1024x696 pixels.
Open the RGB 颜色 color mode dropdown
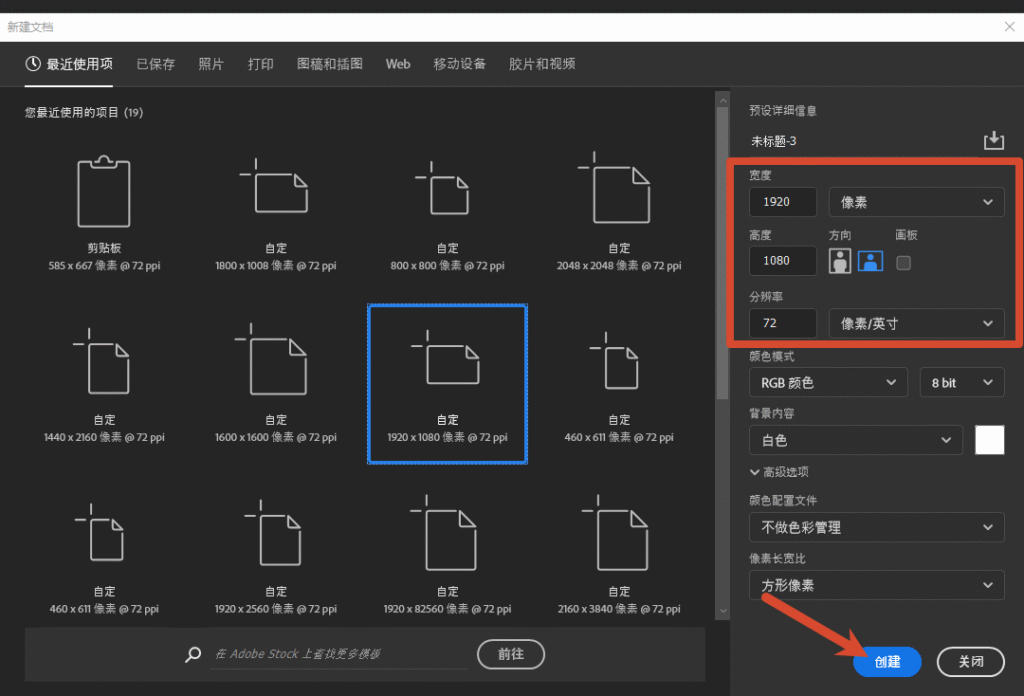click(828, 383)
